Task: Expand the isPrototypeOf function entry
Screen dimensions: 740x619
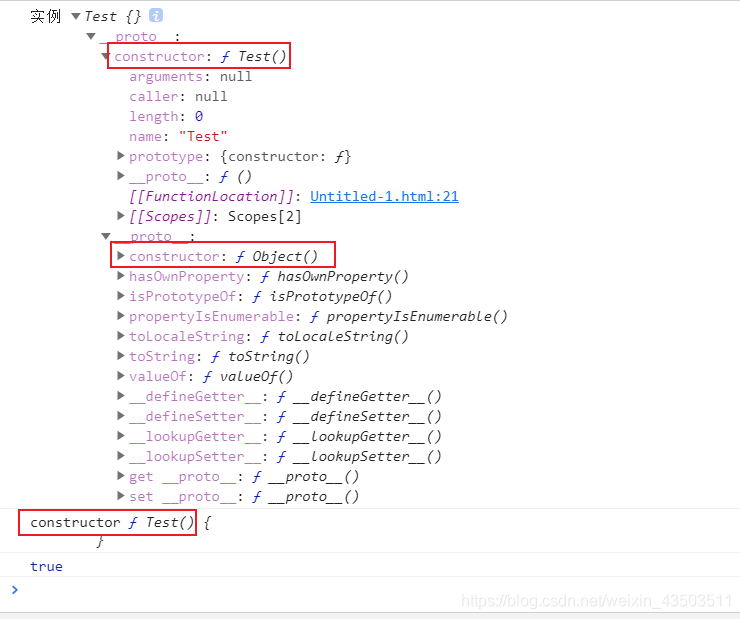Action: point(121,296)
